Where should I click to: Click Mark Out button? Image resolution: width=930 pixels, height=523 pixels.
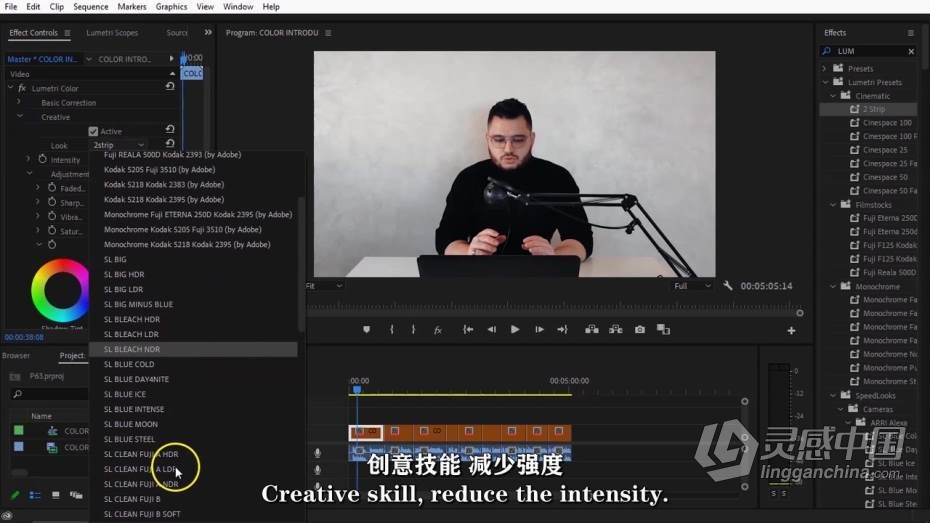[x=413, y=330]
